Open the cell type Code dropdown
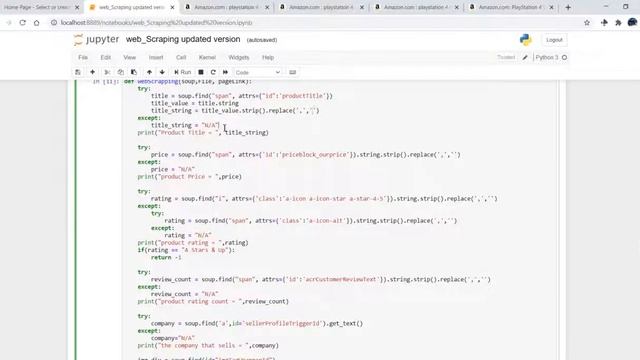Viewport: 640px width, 360px height. pos(258,72)
